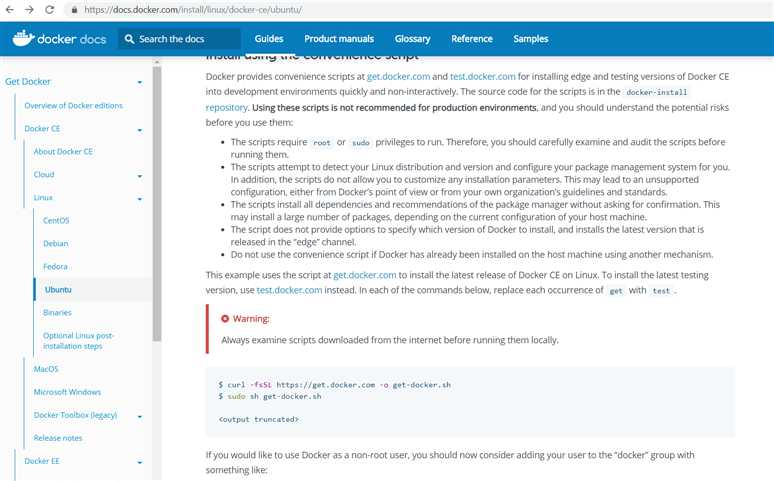Screen dimensions: 774x481
Task: Open the Debian install page
Action: point(56,243)
